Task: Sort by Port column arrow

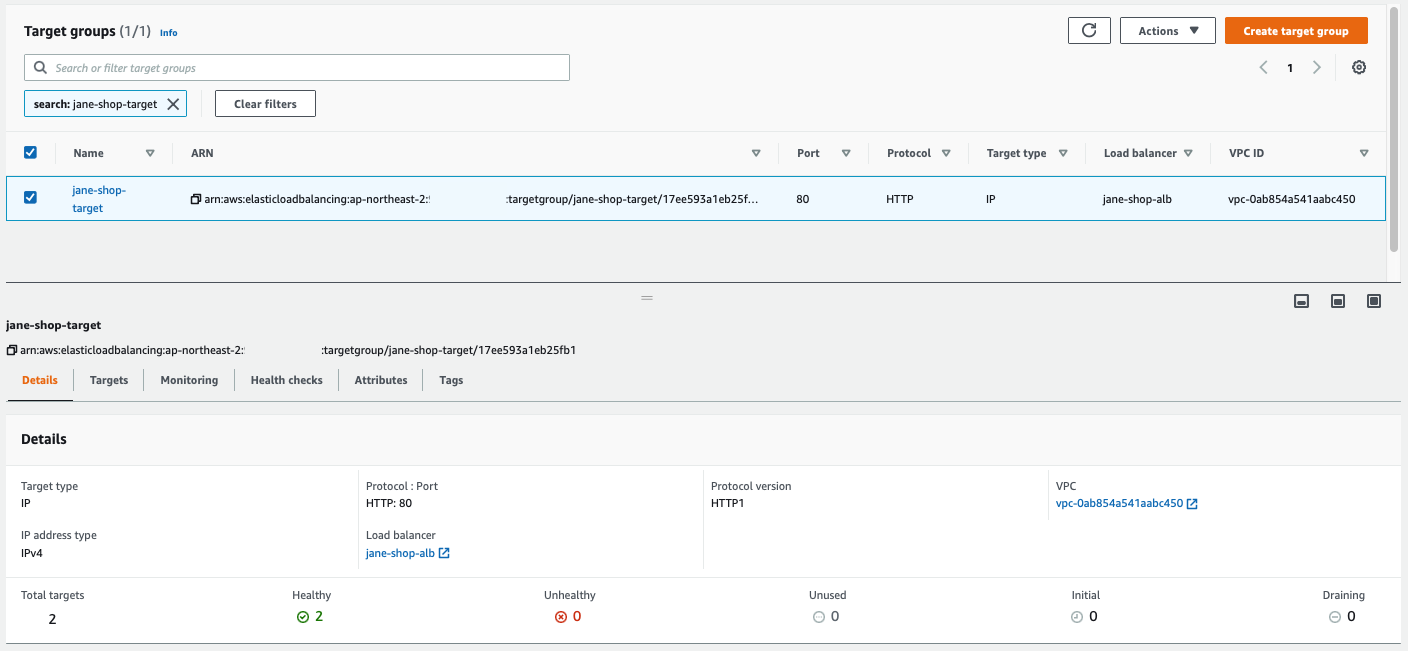Action: 846,153
